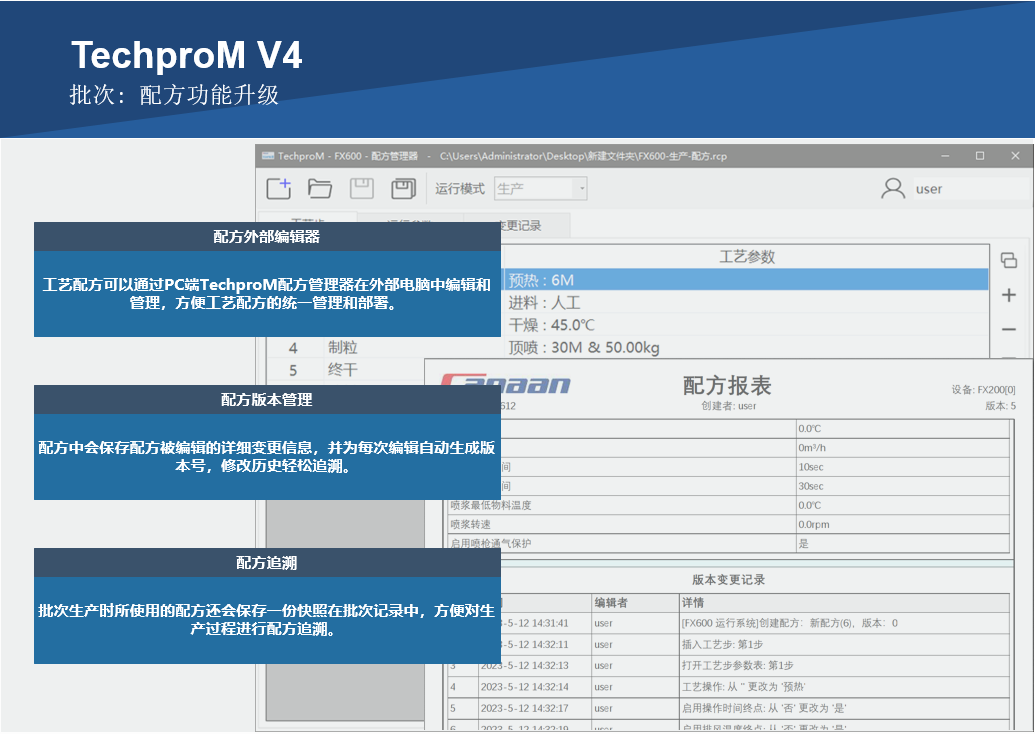Image resolution: width=1035 pixels, height=734 pixels.
Task: Click log entry 打开工艺步参数表: 第1步
Action: click(x=737, y=665)
